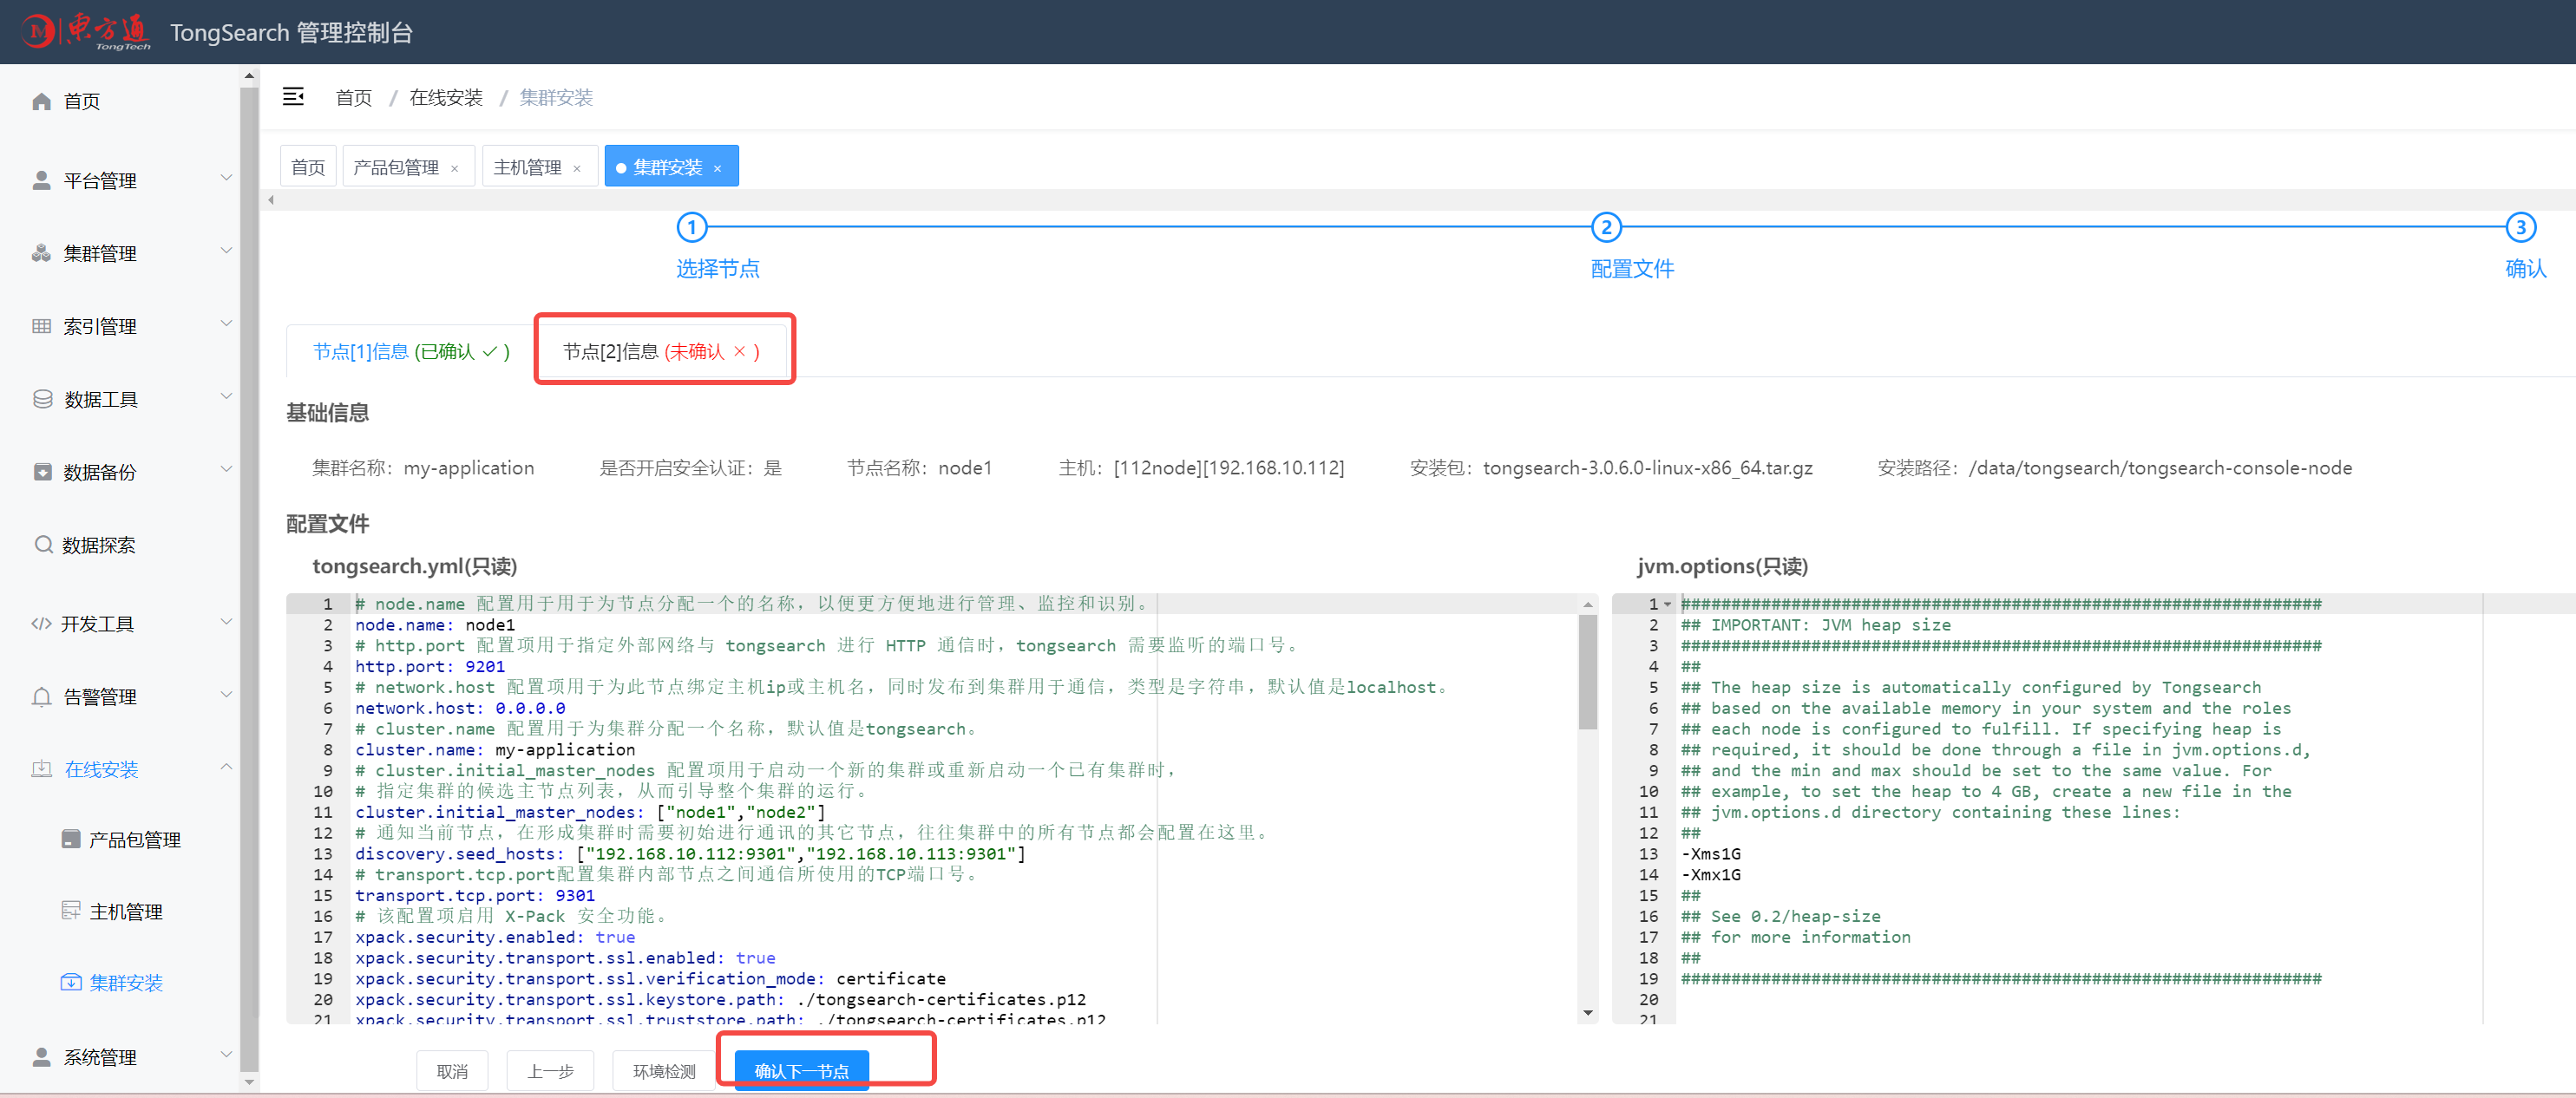Select the 集群安装 active tab

click(668, 167)
